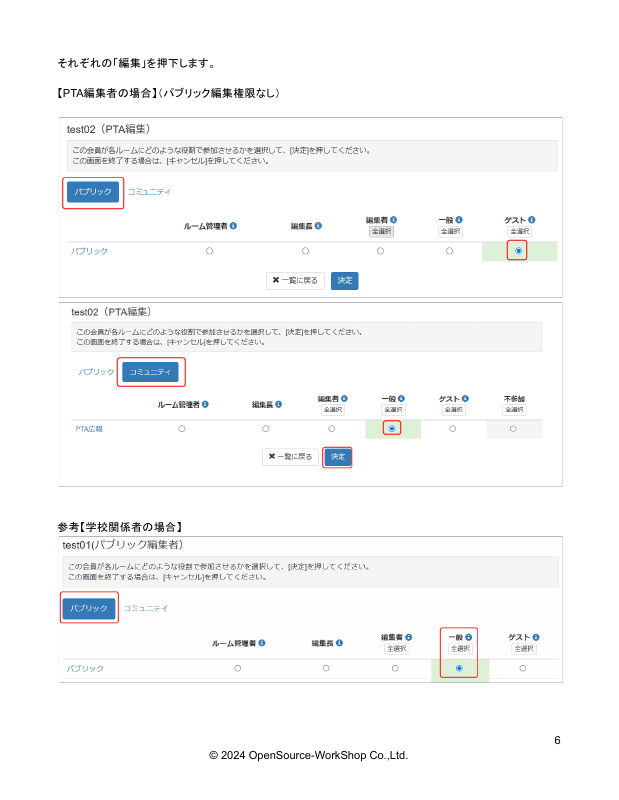Select ルーム管理者 radio in test02 パブリック row
Image resolution: width=619 pixels, height=800 pixels.
(x=209, y=251)
